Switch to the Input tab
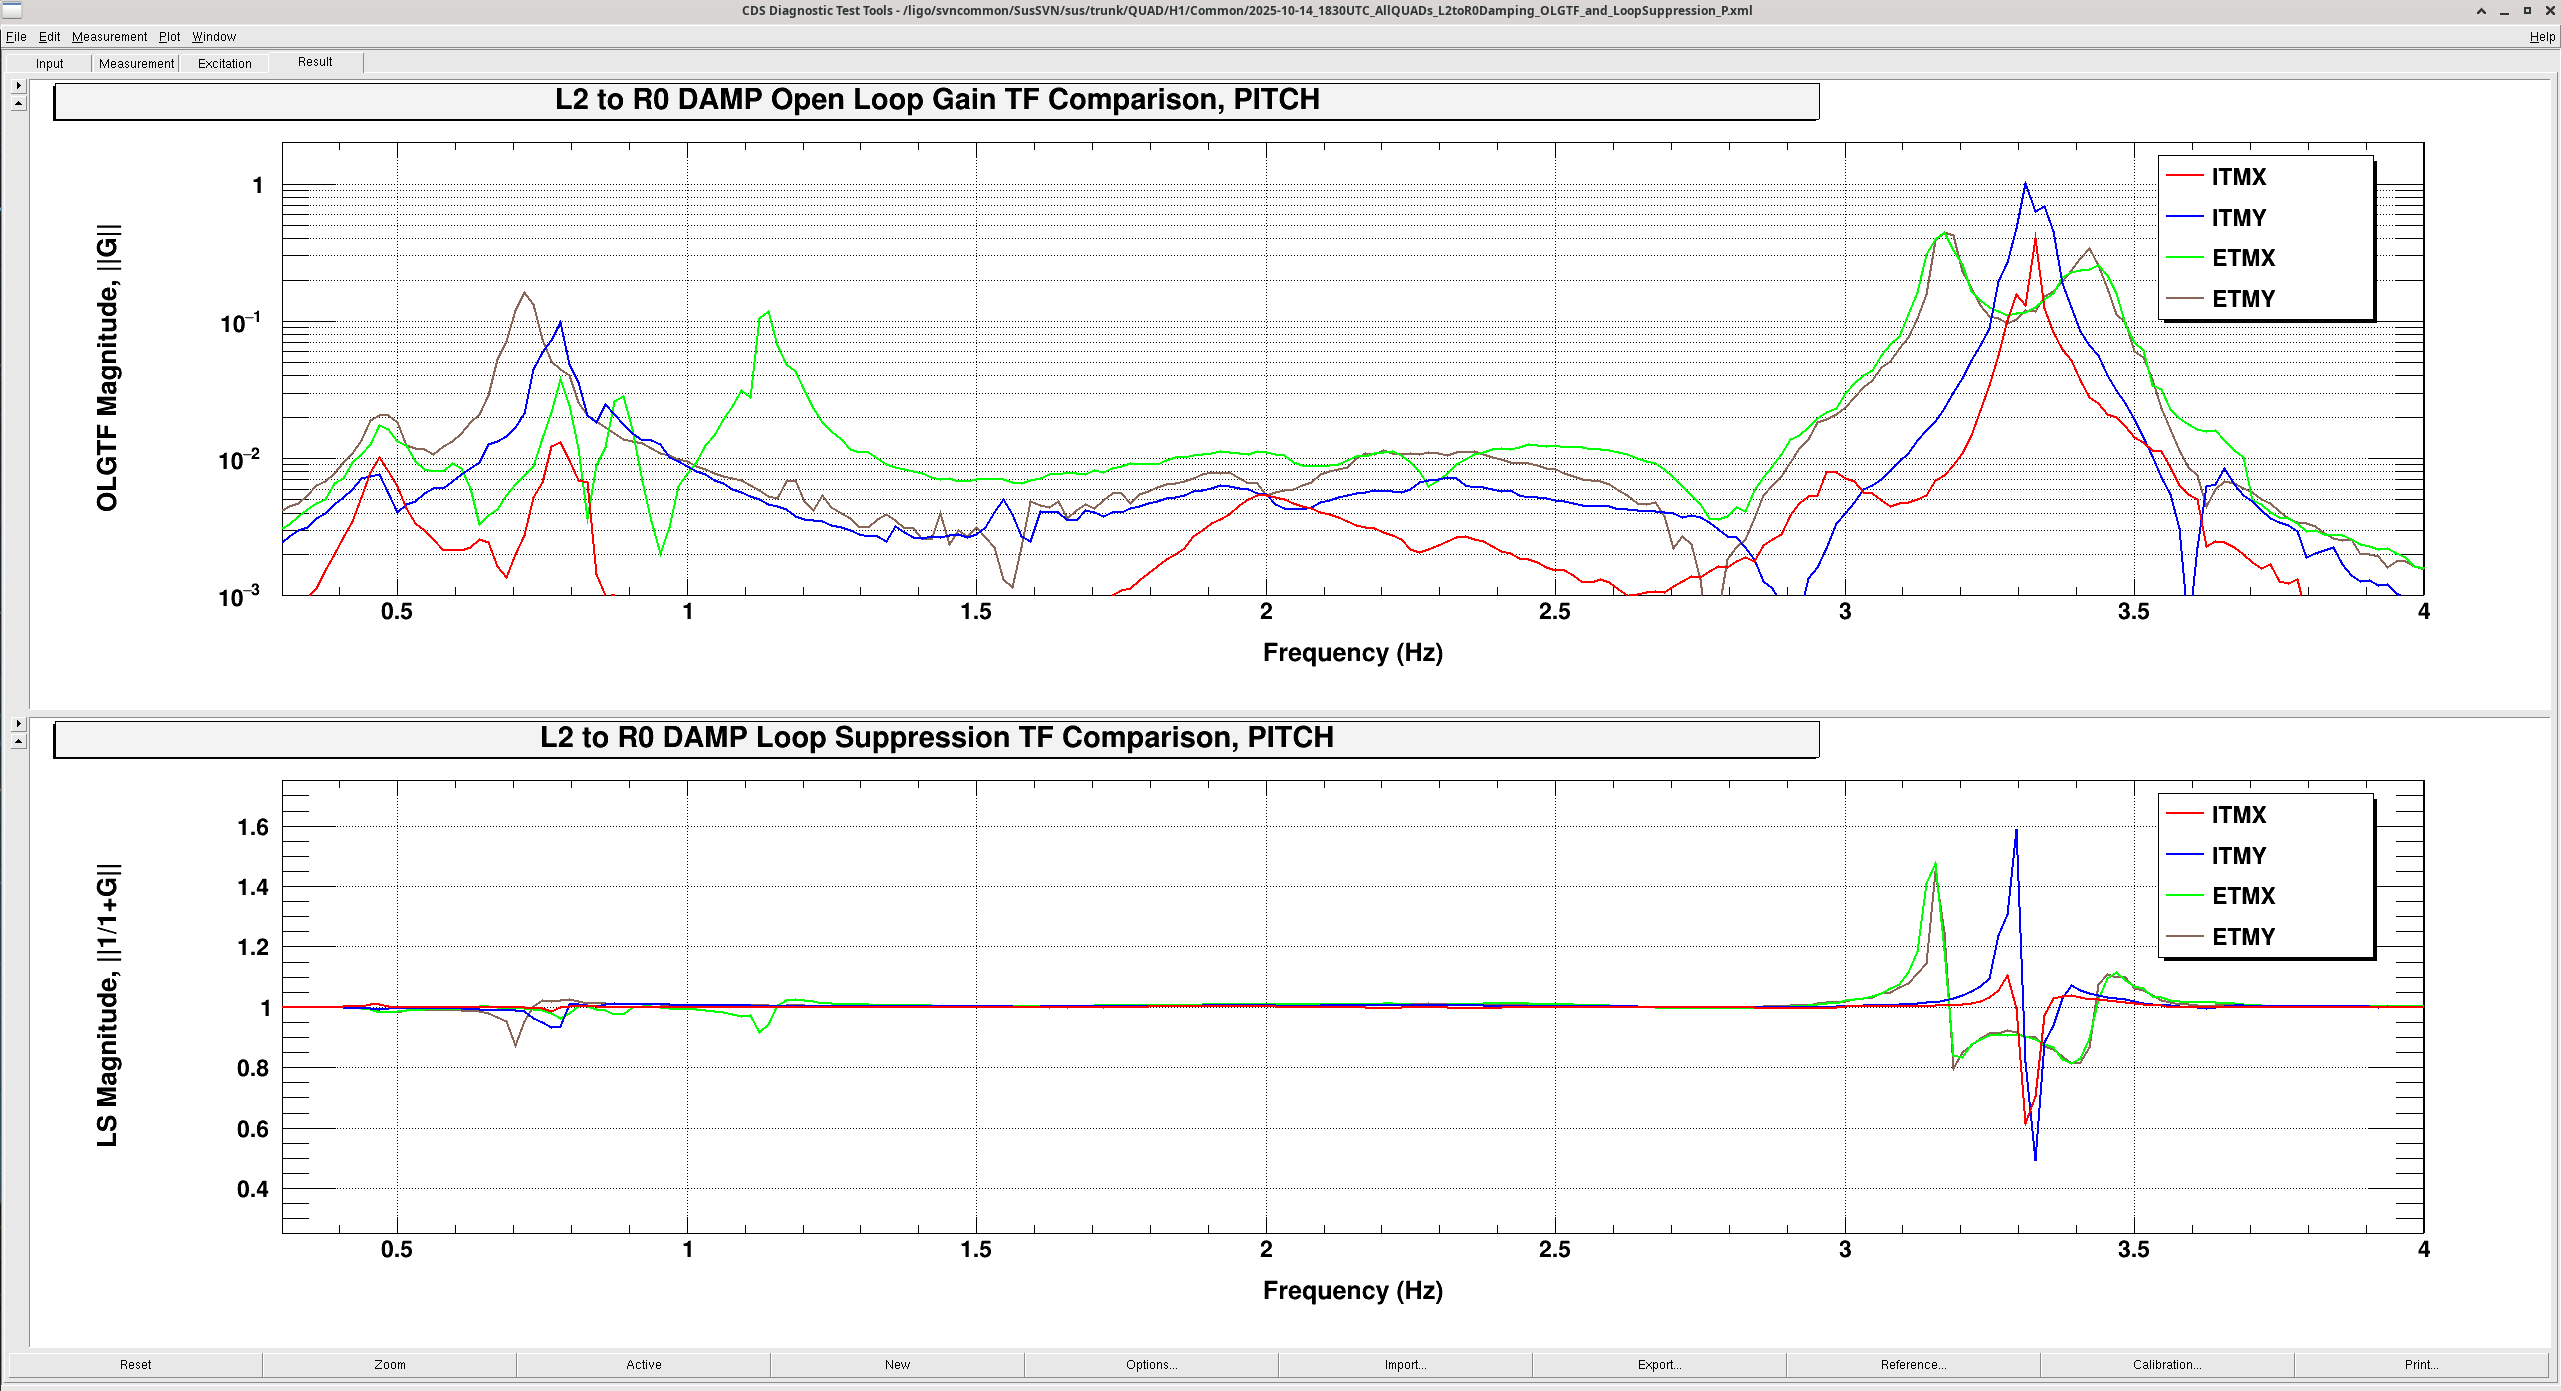2561x1391 pixels. tap(49, 63)
